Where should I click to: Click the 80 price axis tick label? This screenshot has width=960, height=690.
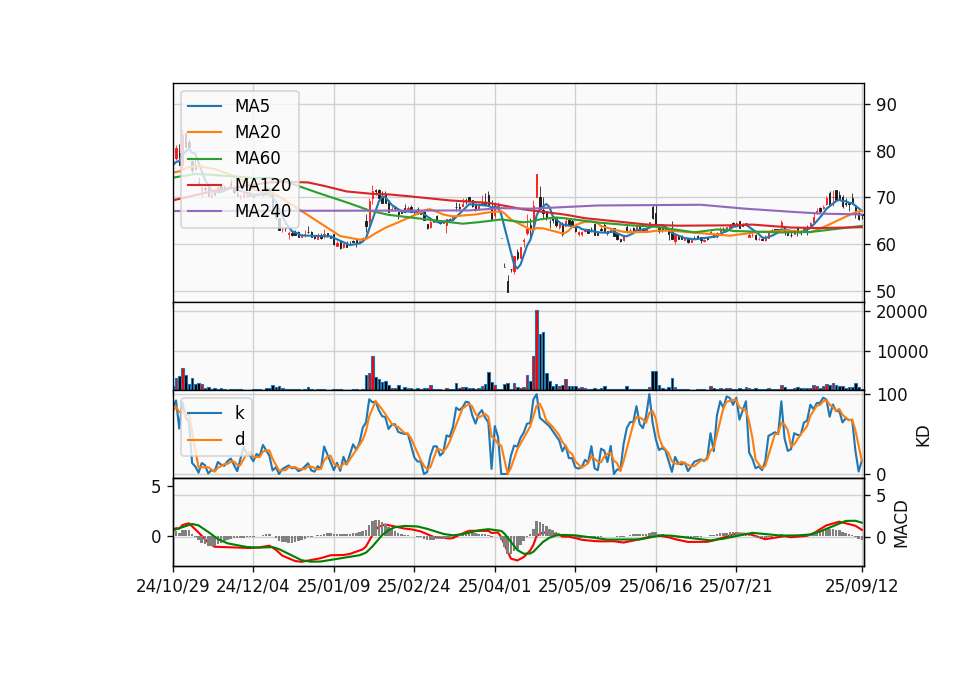pos(886,152)
